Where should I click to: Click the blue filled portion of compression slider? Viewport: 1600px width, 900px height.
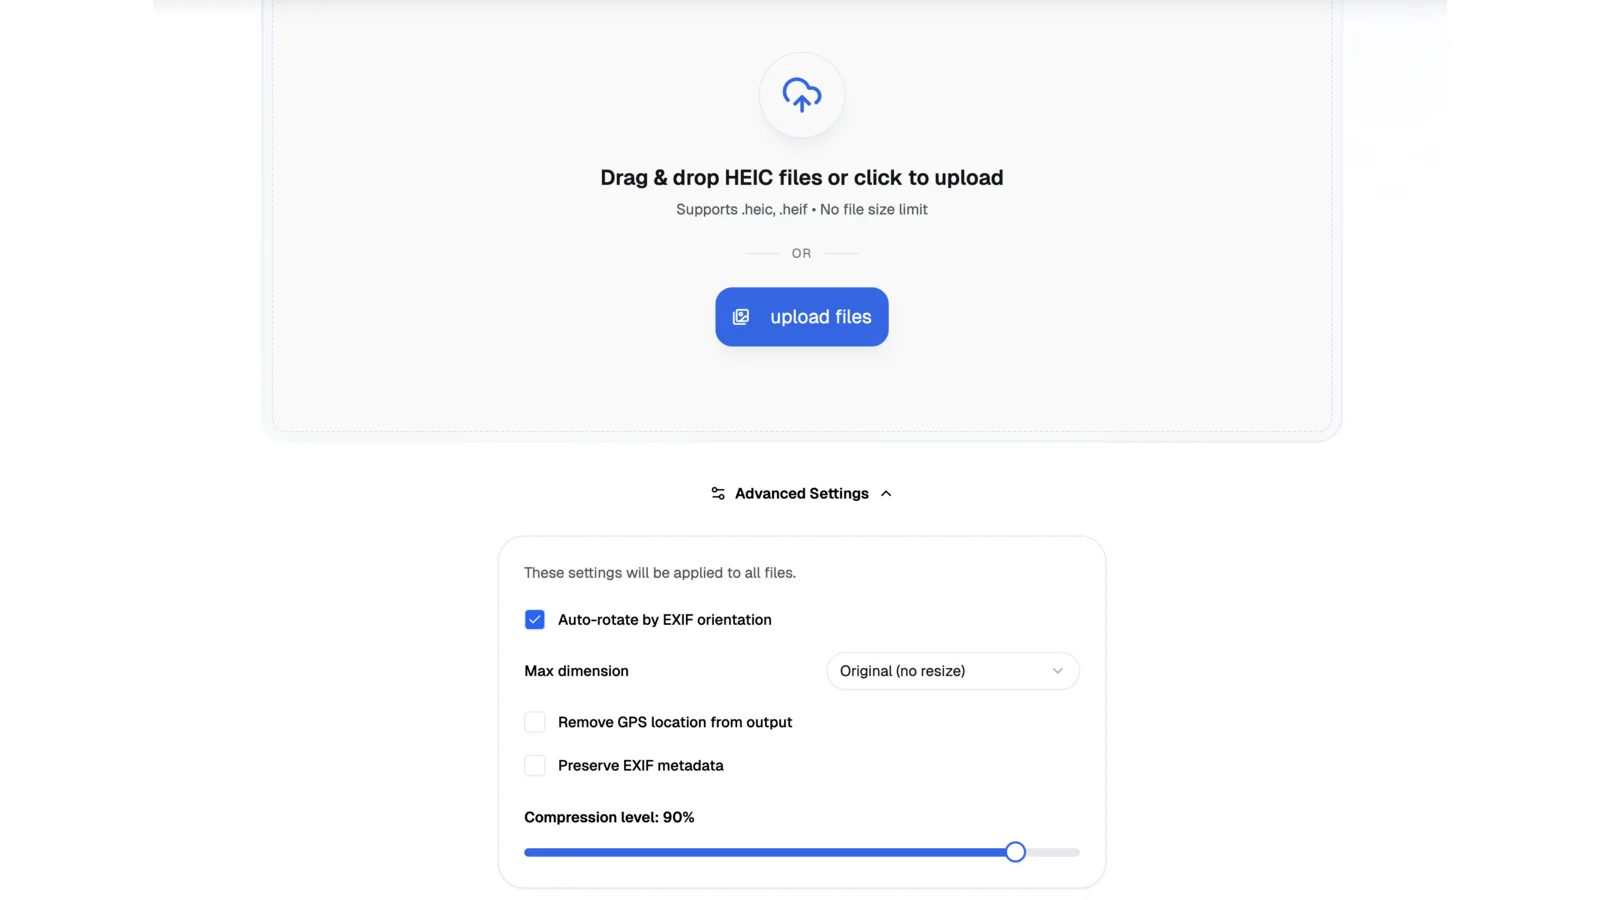pos(764,852)
